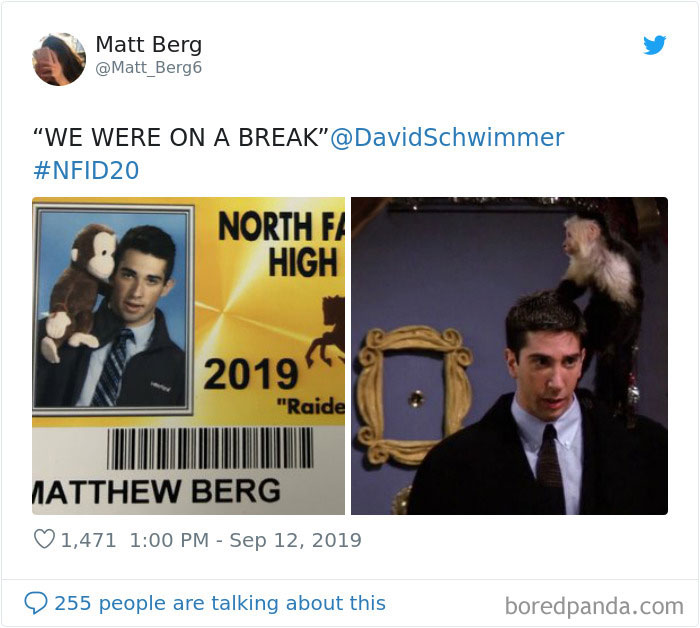Open the 1:00 PM Sep 12, 2019 timestamp
This screenshot has height=628, width=700.
[x=245, y=540]
